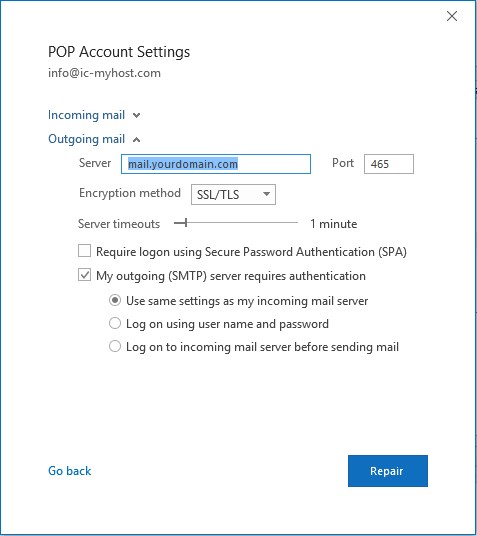Viewport: 477px width, 536px height.
Task: Expand the Incoming mail chevron arrow
Action: (x=136, y=116)
